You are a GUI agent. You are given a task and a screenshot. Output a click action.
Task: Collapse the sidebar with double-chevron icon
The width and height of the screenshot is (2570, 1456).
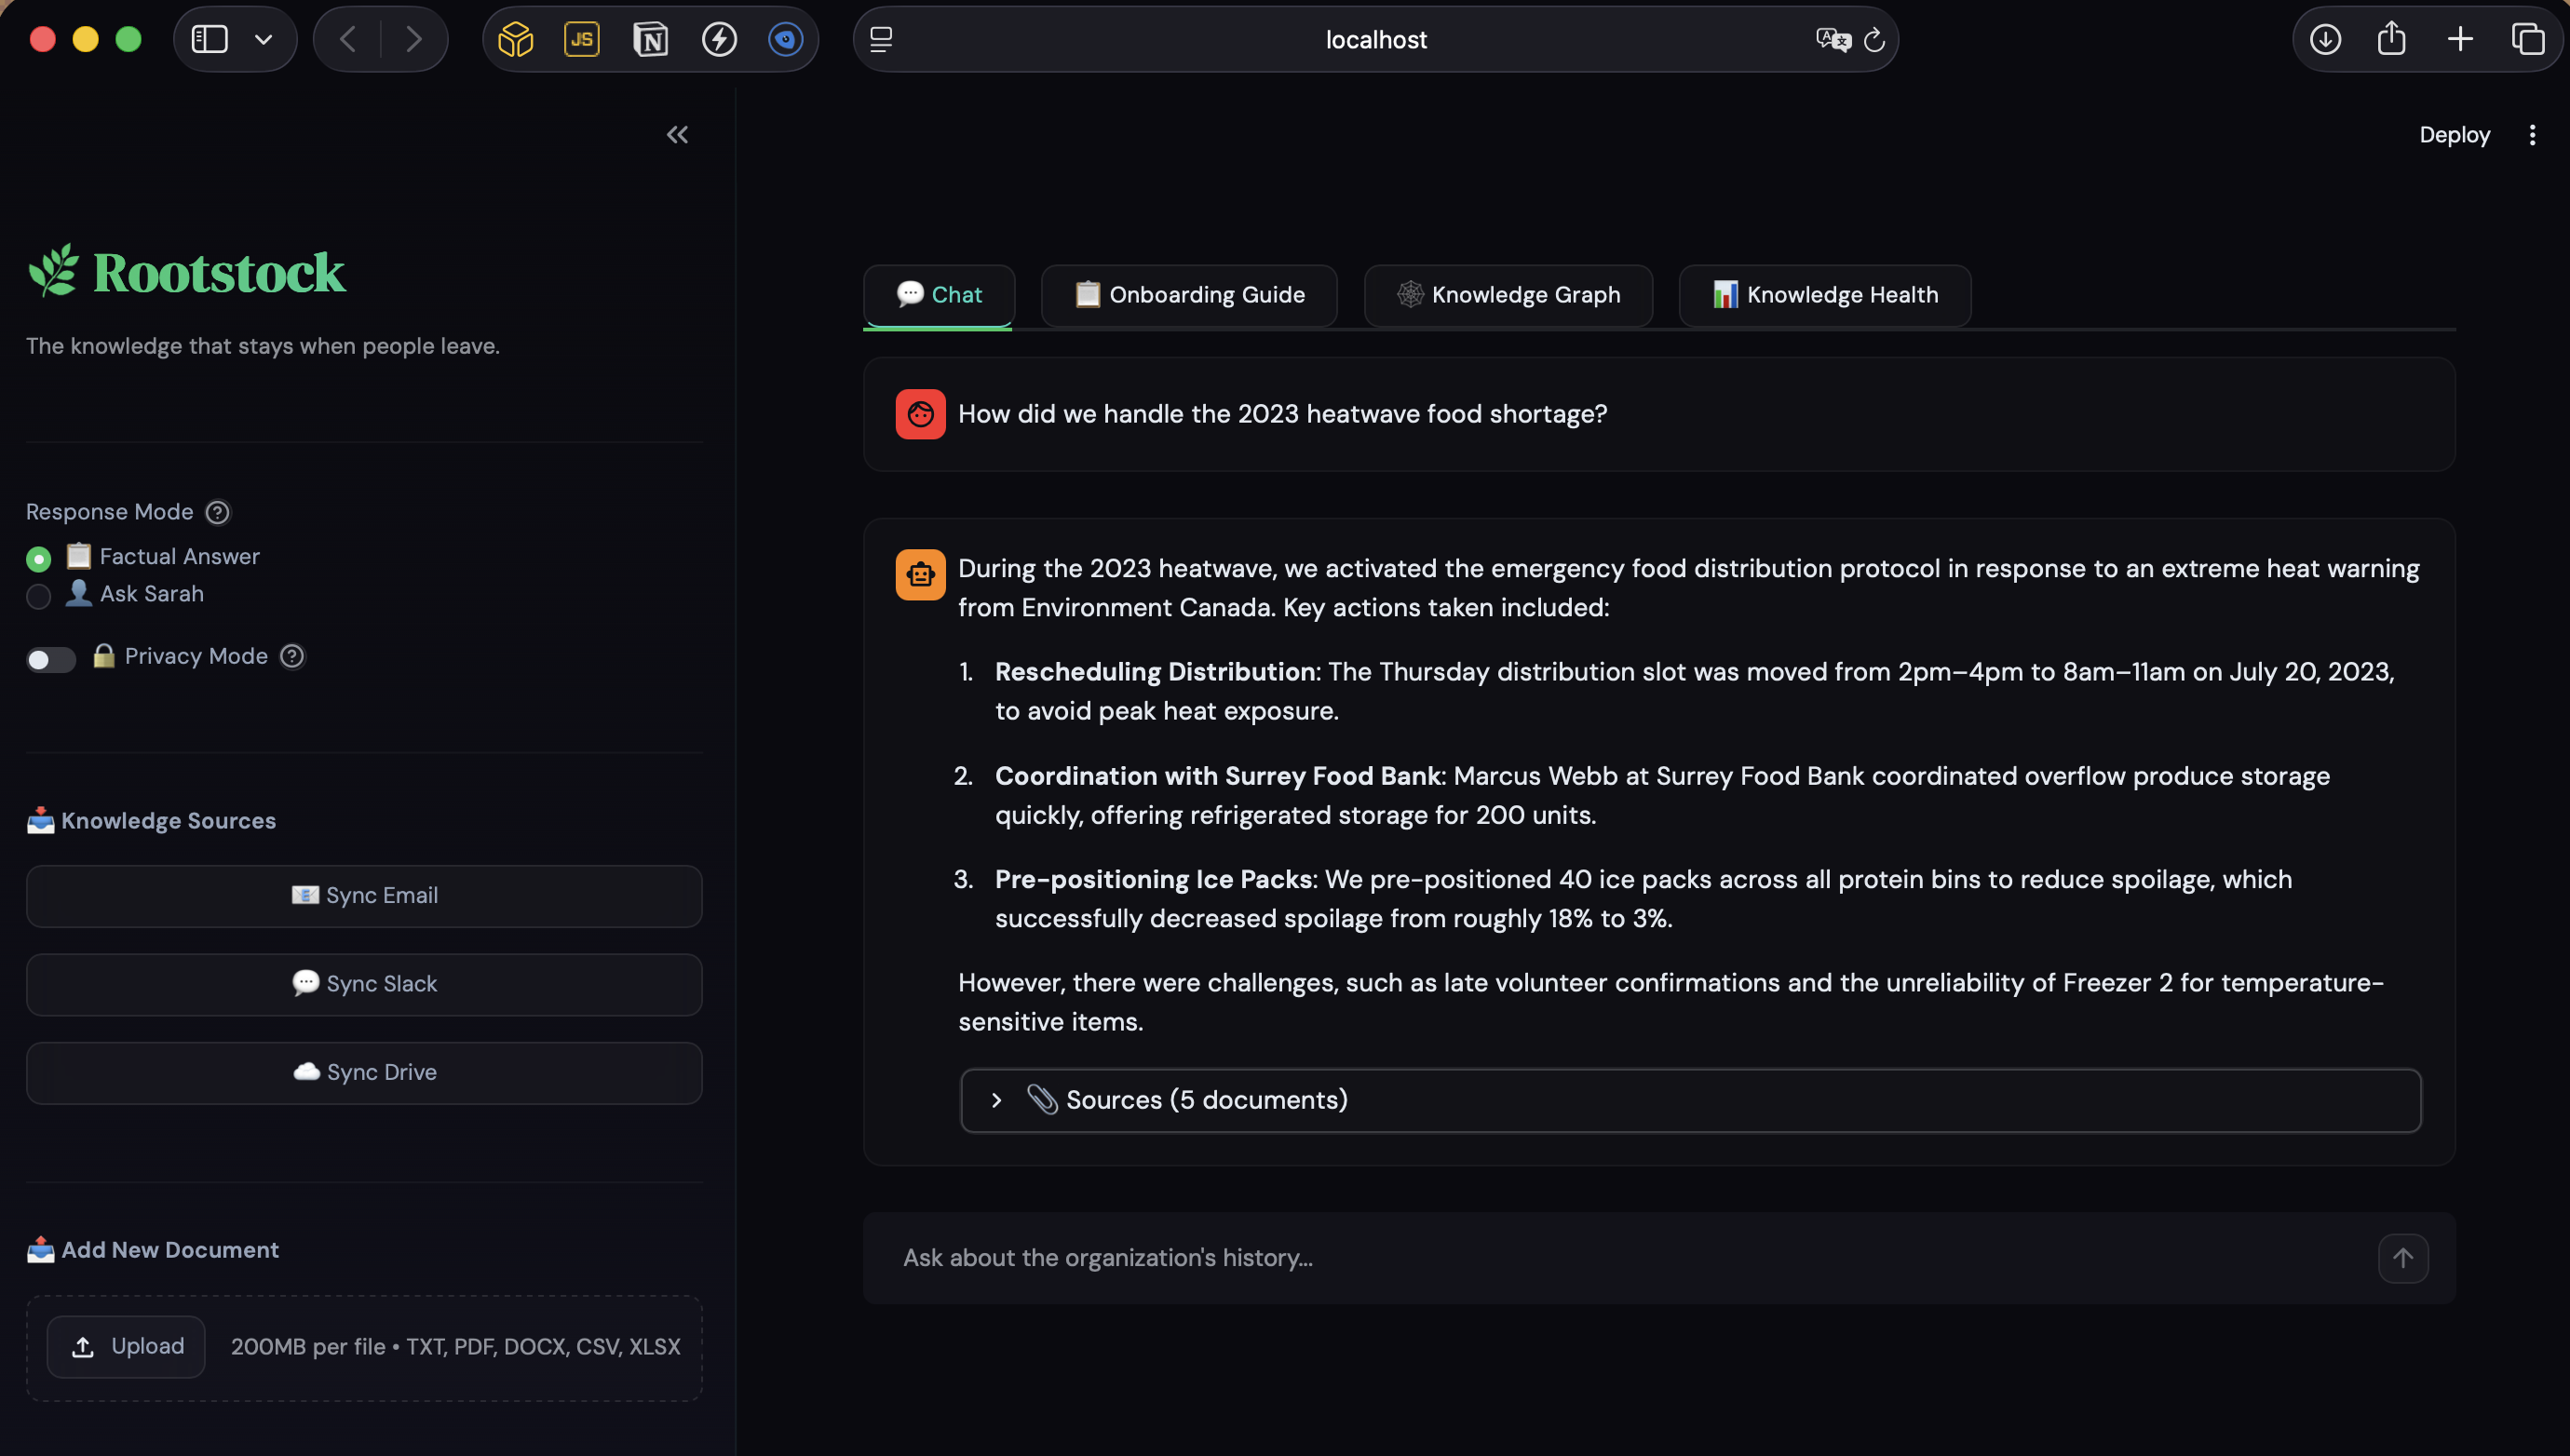tap(677, 135)
